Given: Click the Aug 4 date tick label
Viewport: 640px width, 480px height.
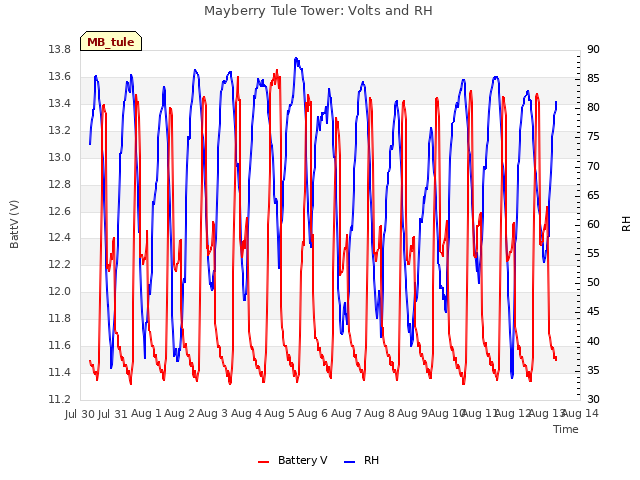Looking at the screenshot, I should pos(246,413).
